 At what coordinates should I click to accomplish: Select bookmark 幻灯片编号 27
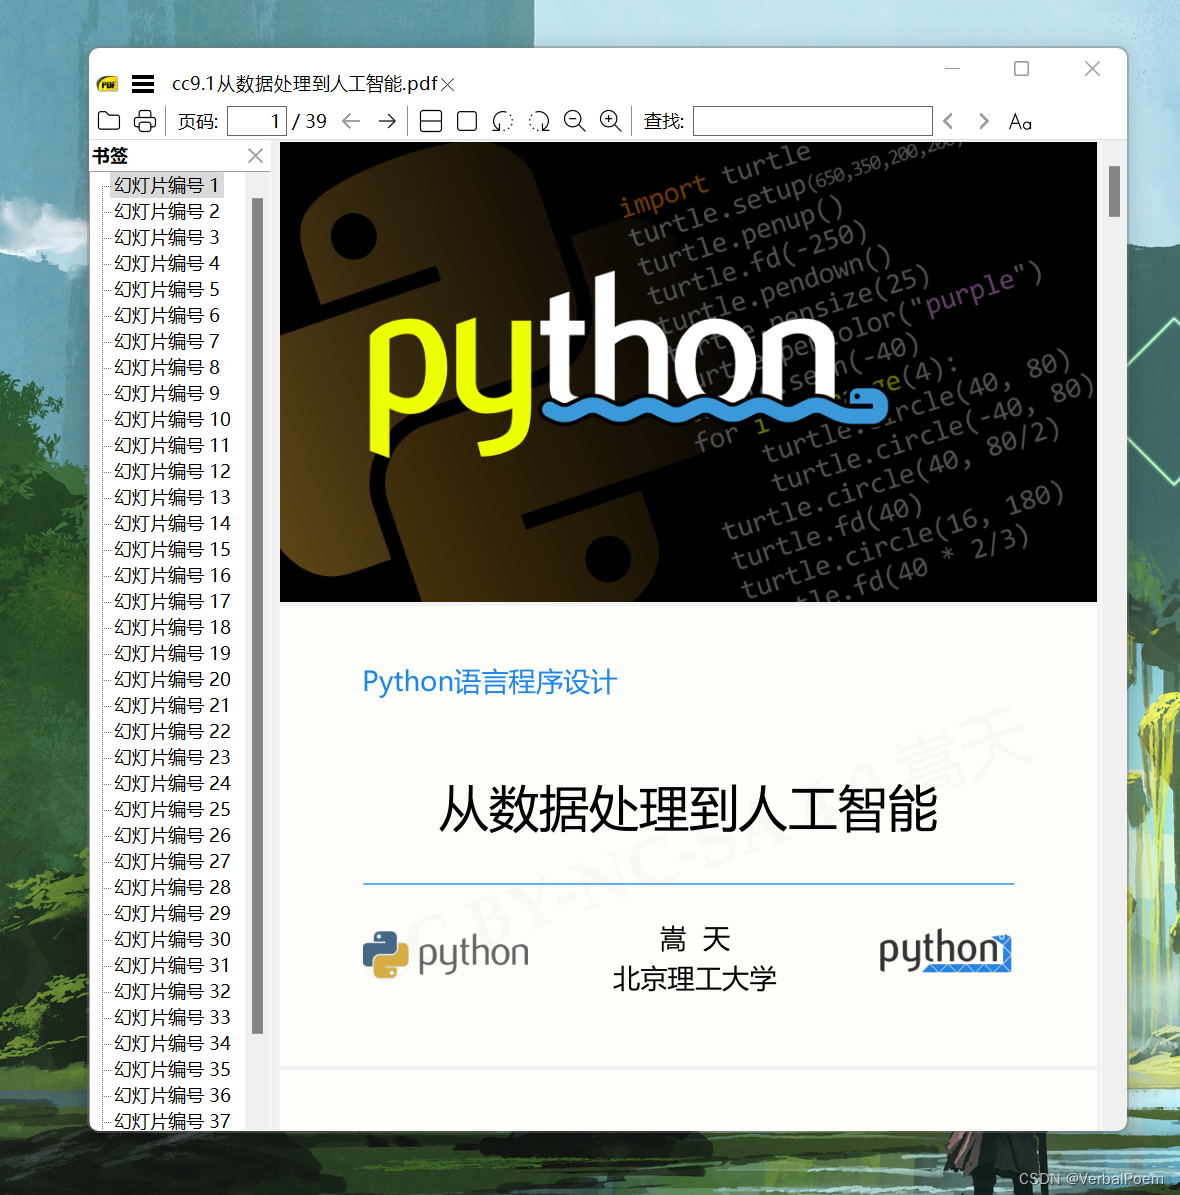click(x=172, y=861)
